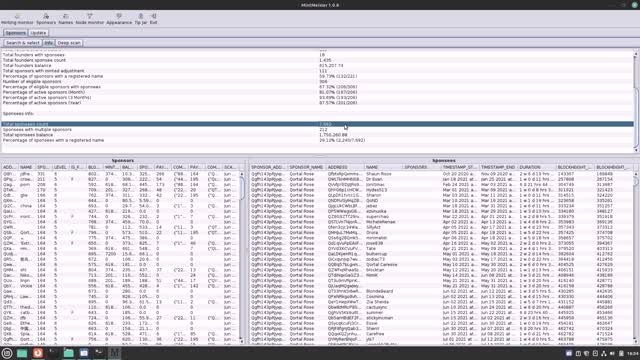Image resolution: width=640 pixels, height=360 pixels.
Task: Select Percentage of active sponsors (Year) row
Action: pos(318,103)
